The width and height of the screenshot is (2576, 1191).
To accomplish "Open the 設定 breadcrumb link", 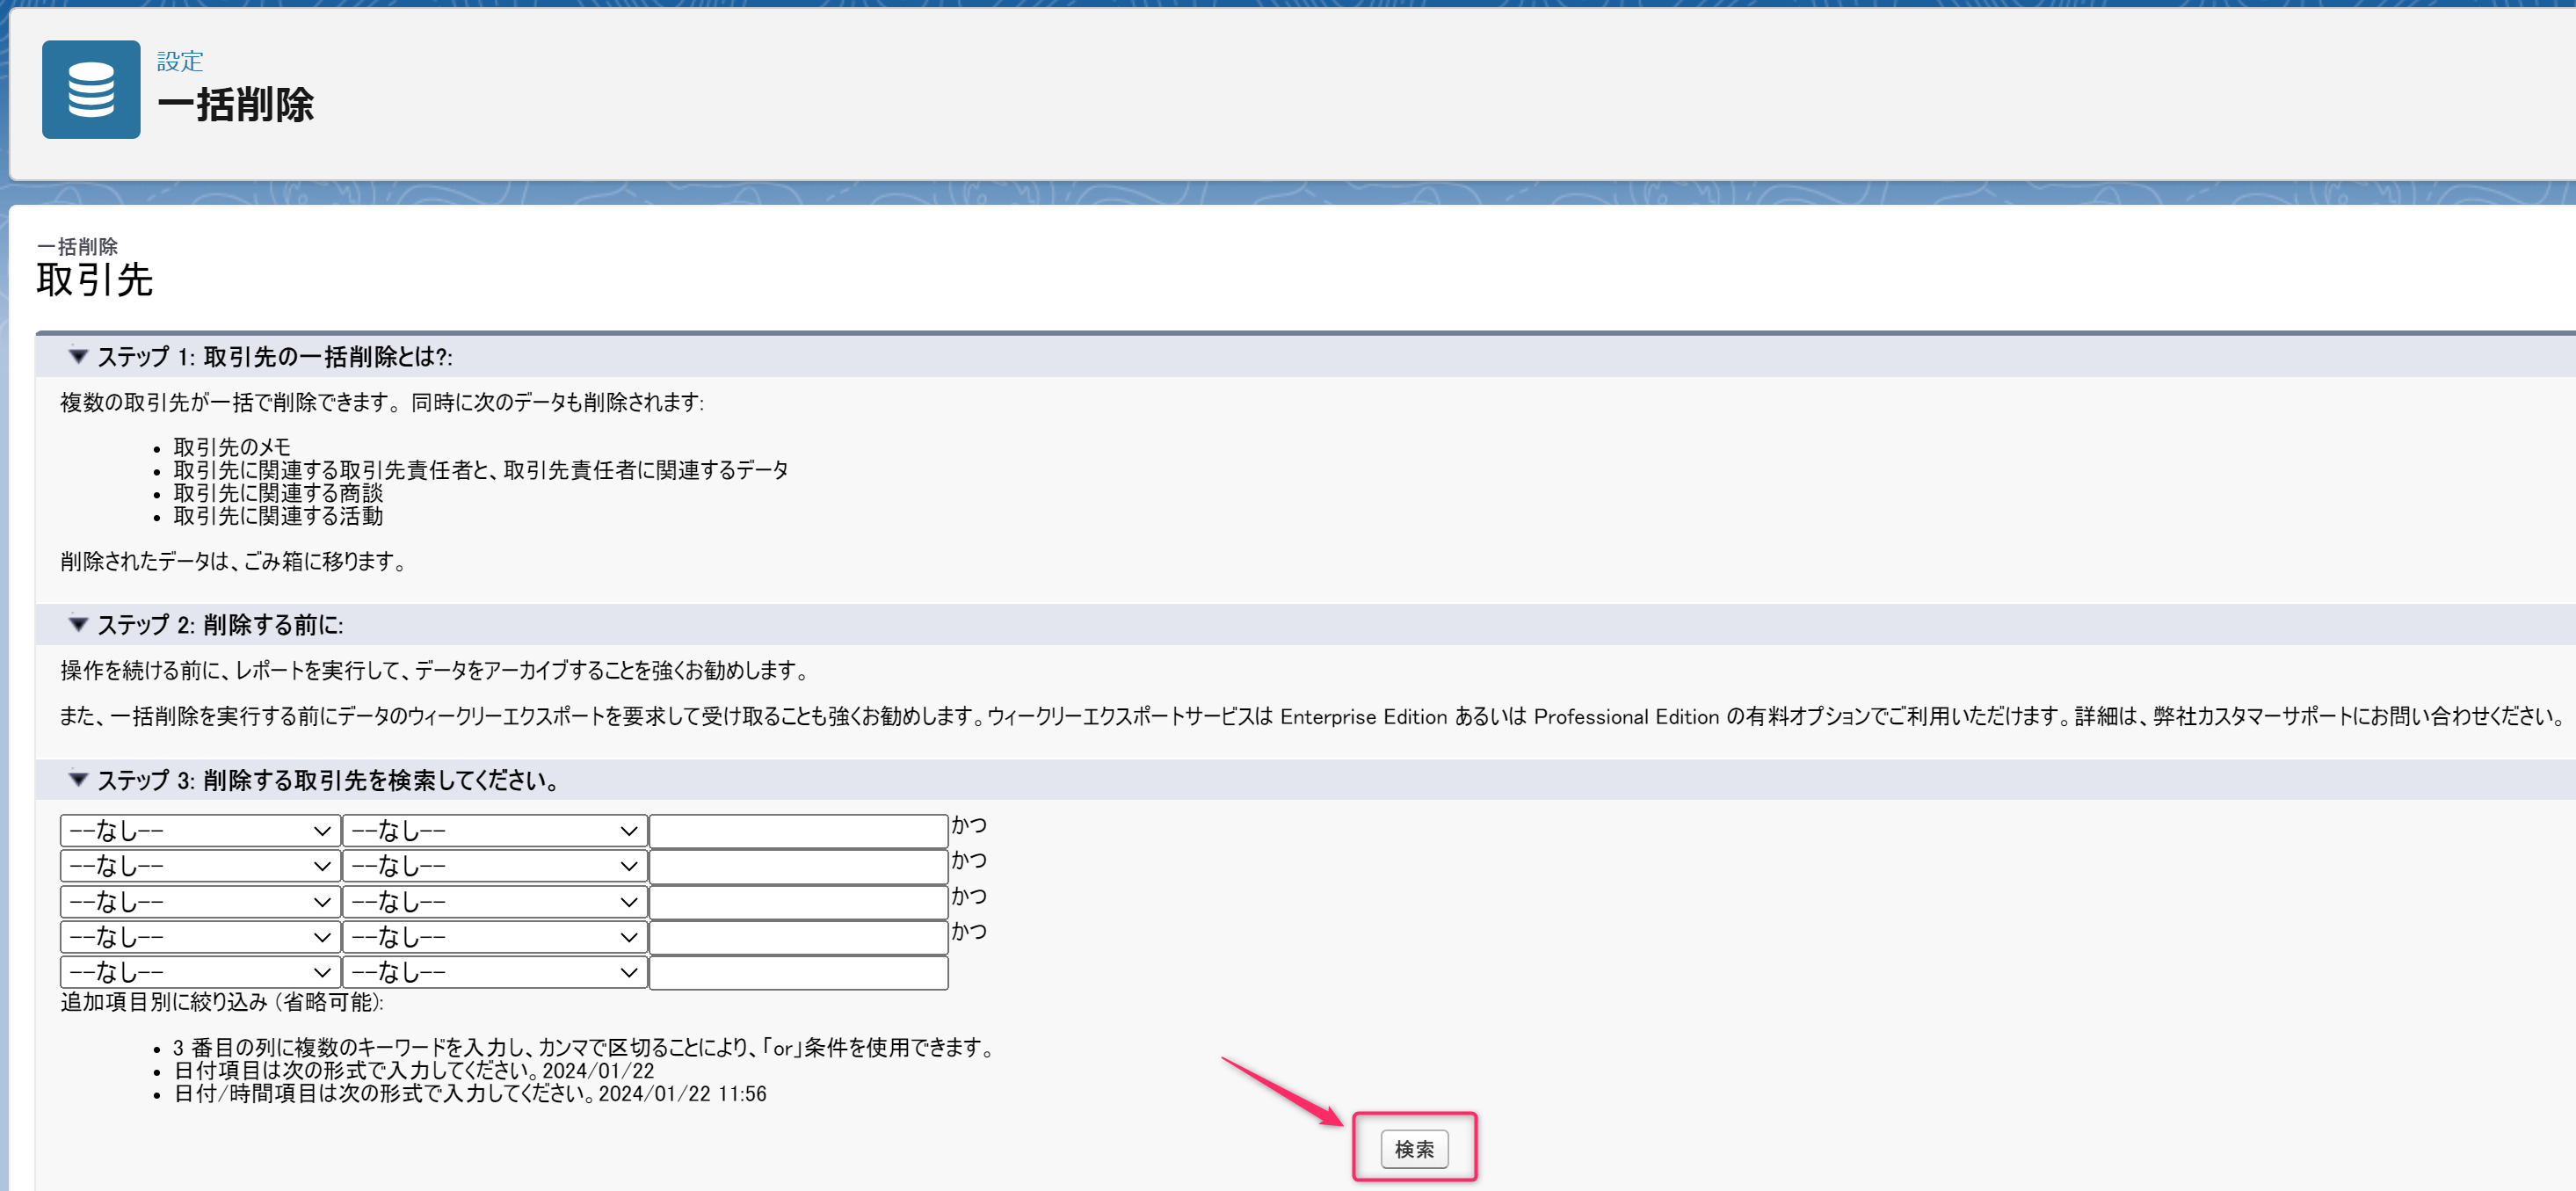I will tap(180, 62).
